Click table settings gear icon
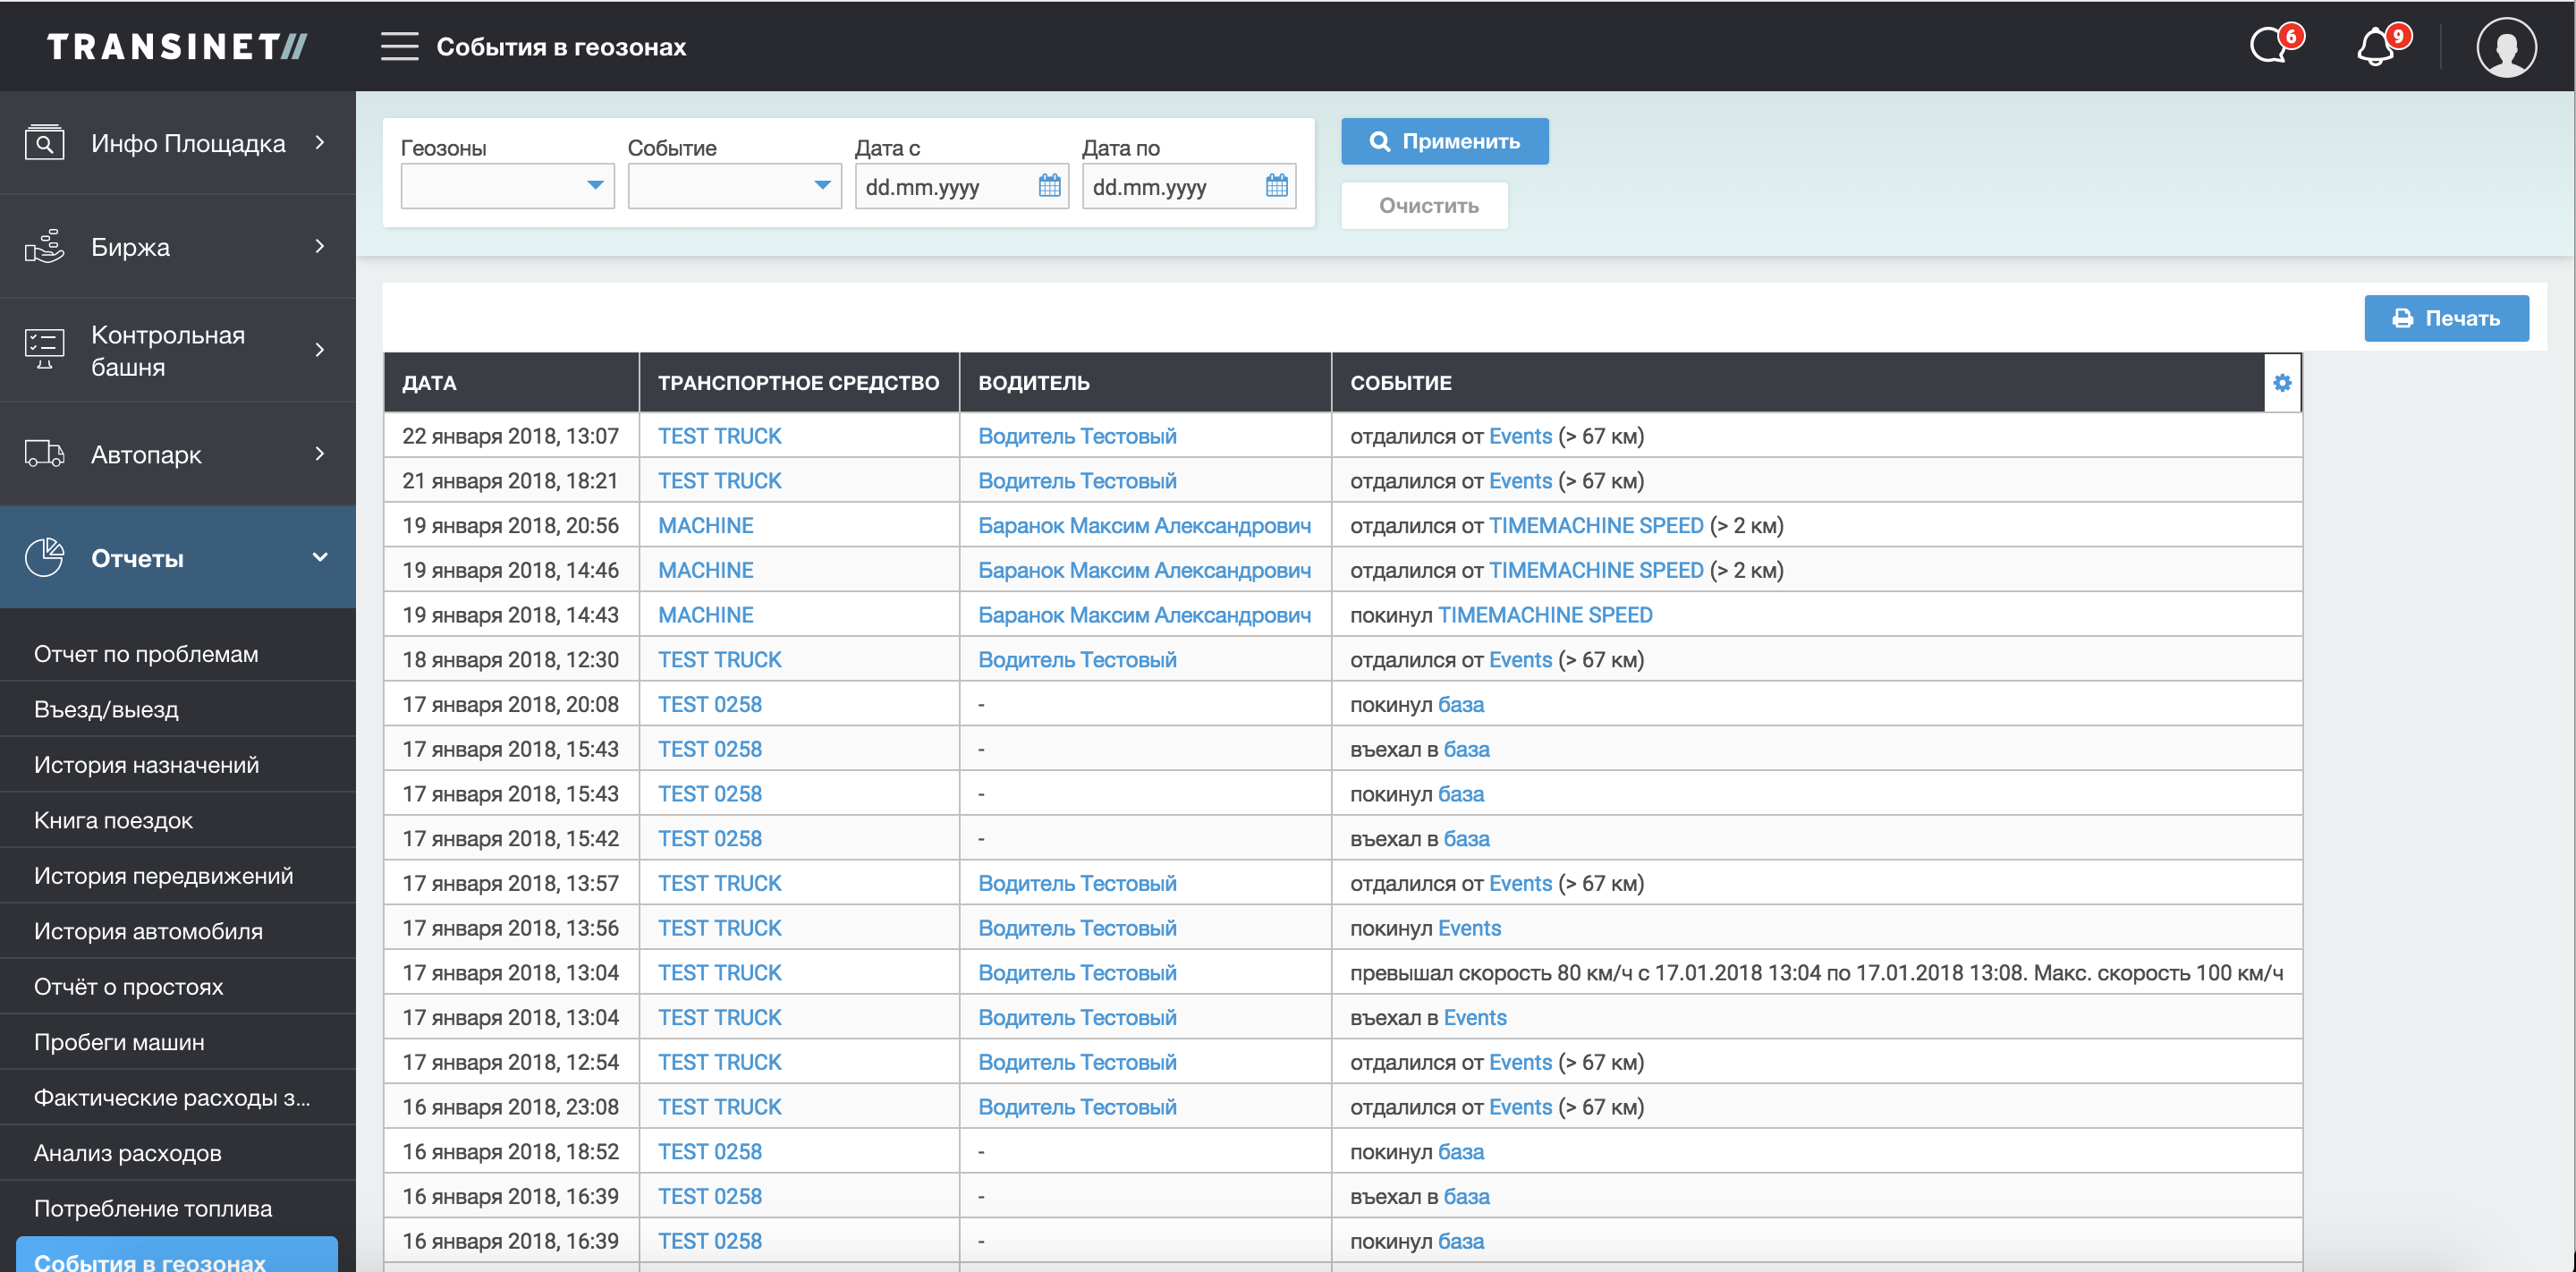2576x1272 pixels. 2282,382
